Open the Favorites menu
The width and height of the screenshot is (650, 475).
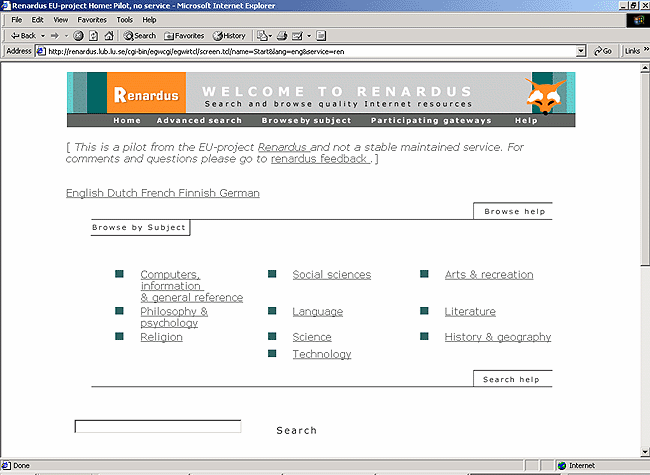click(92, 20)
